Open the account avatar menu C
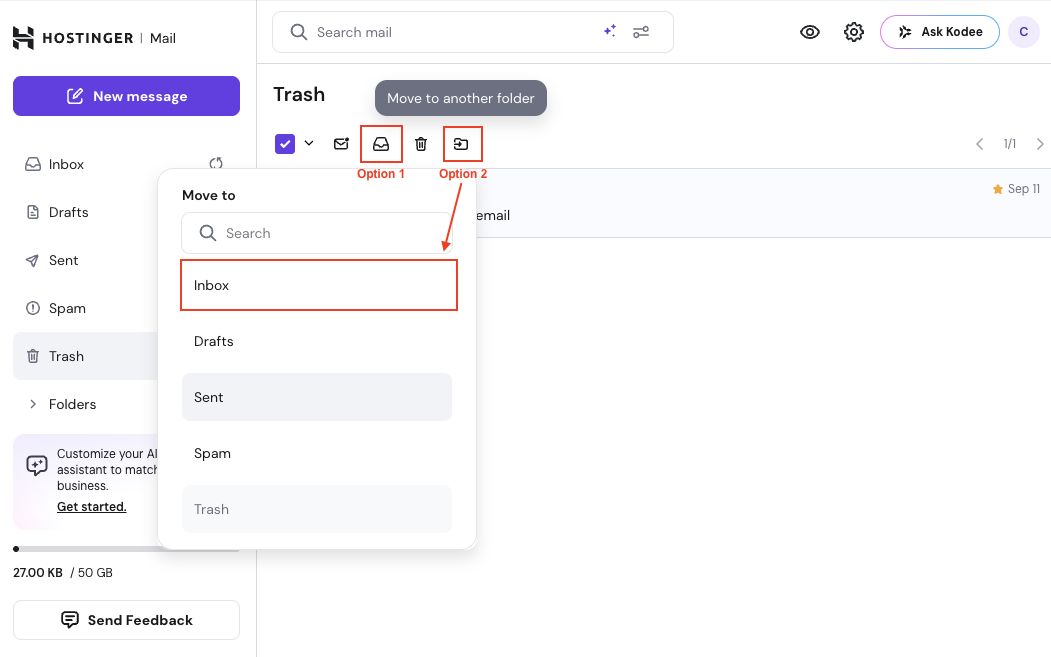Viewport: 1051px width, 657px height. (x=1023, y=32)
